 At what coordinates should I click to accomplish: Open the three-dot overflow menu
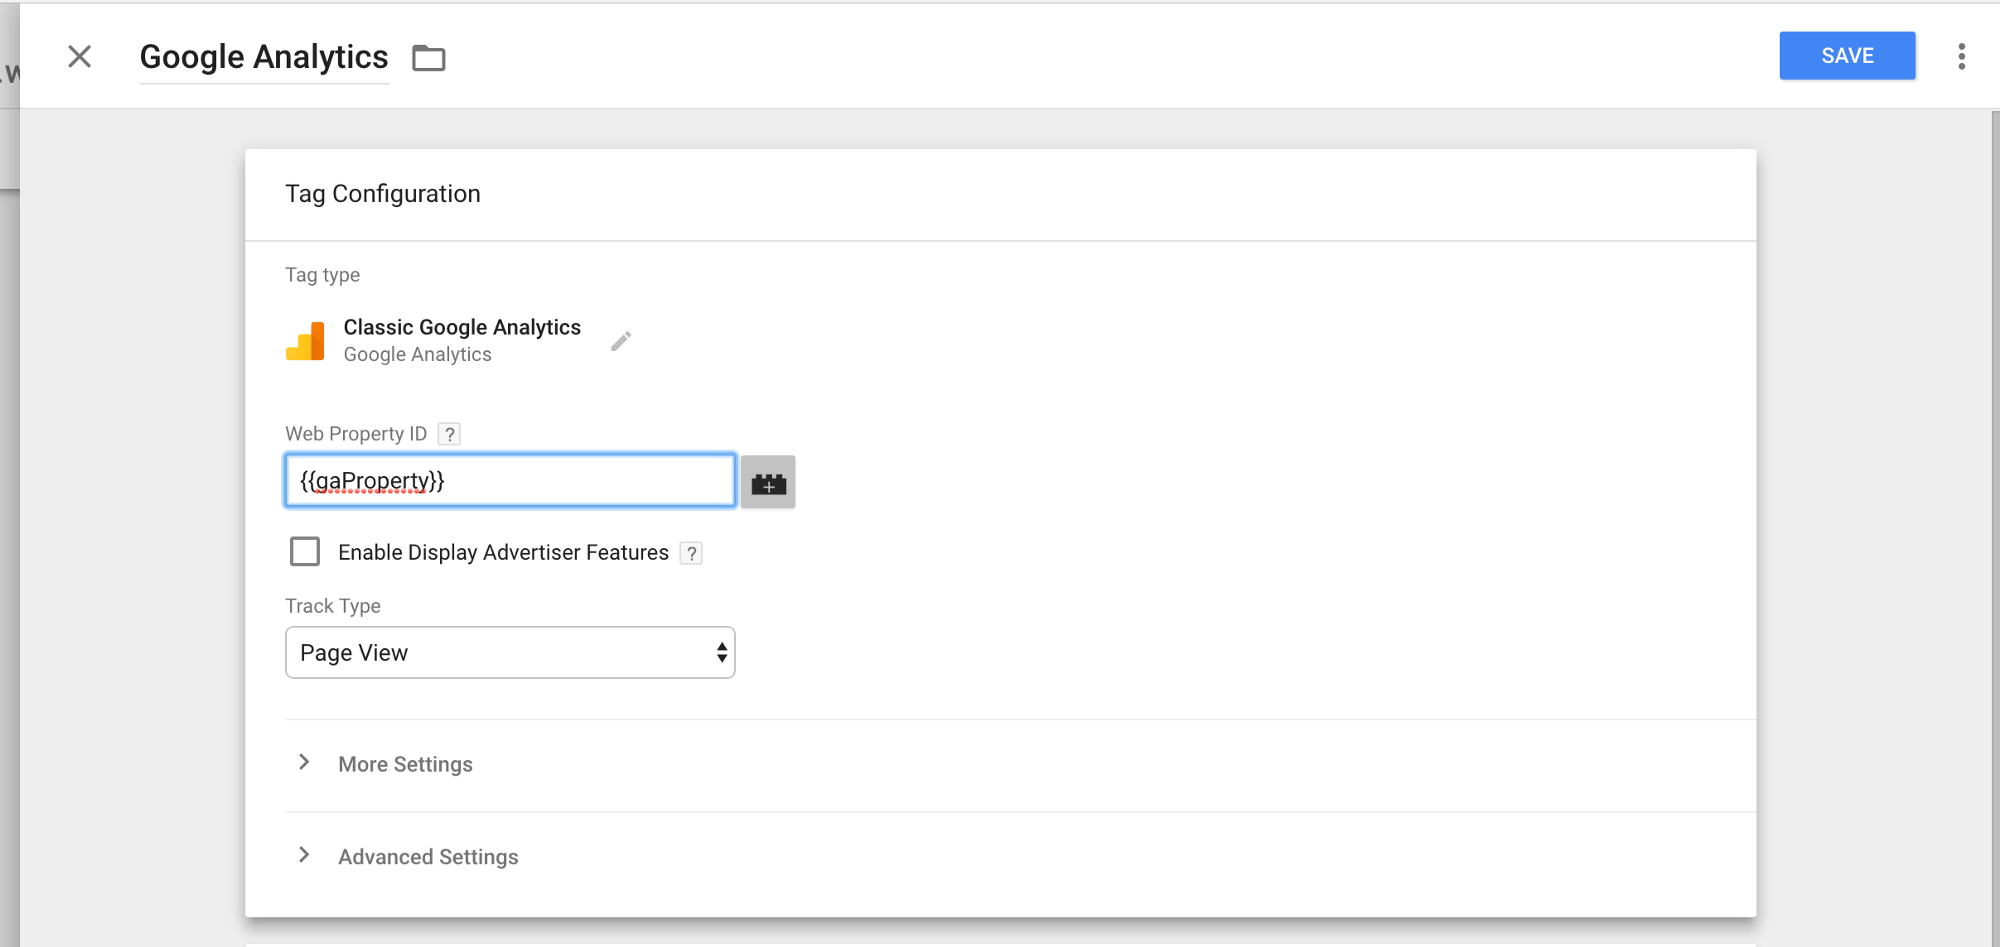1961,56
